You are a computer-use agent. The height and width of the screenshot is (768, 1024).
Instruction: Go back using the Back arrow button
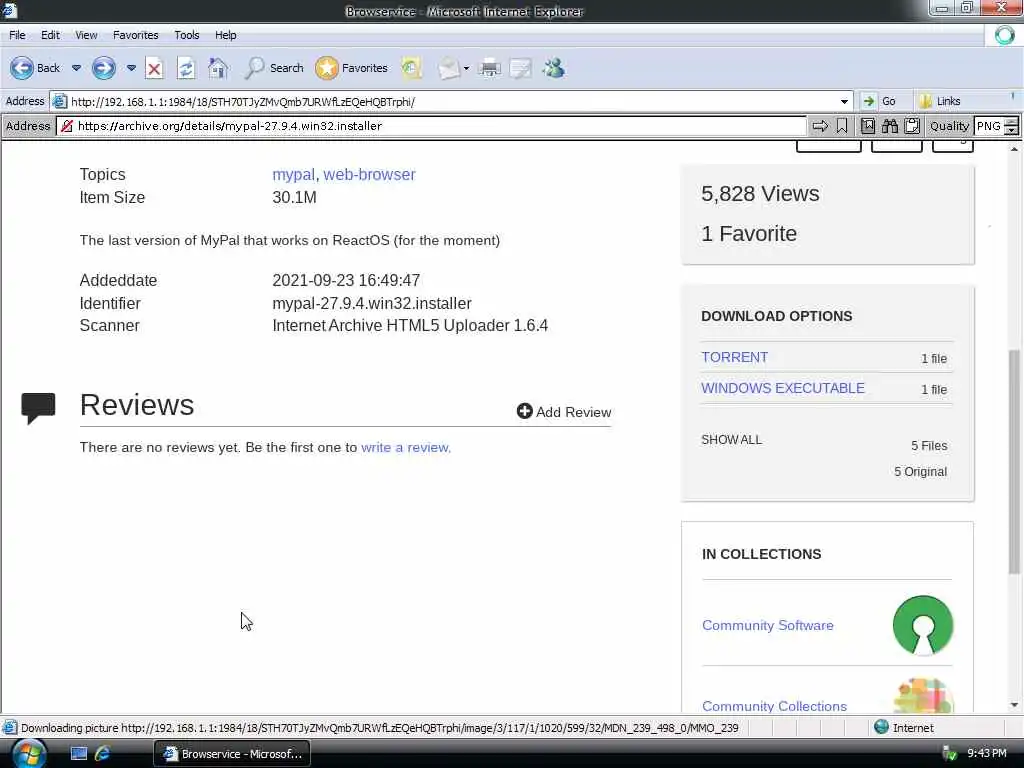point(22,68)
